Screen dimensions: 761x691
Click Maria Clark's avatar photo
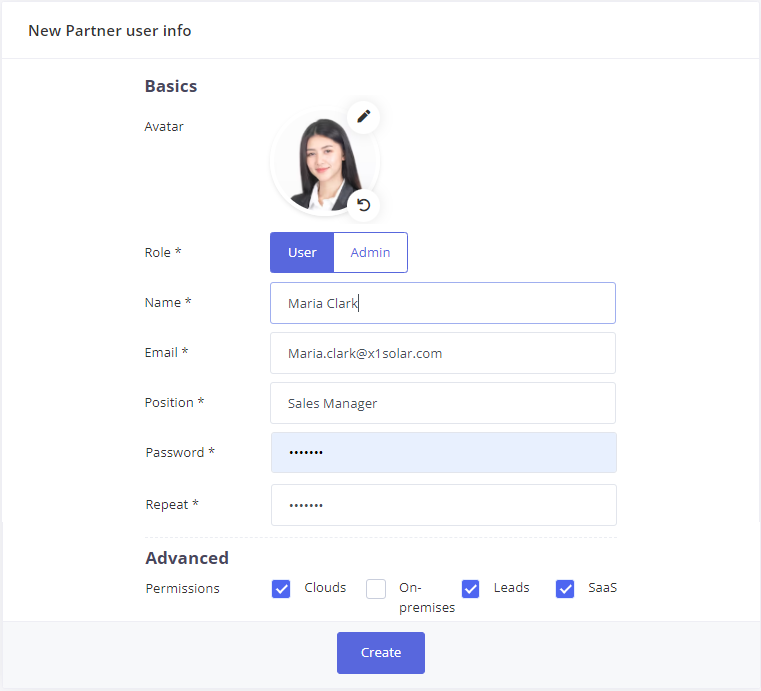(322, 162)
